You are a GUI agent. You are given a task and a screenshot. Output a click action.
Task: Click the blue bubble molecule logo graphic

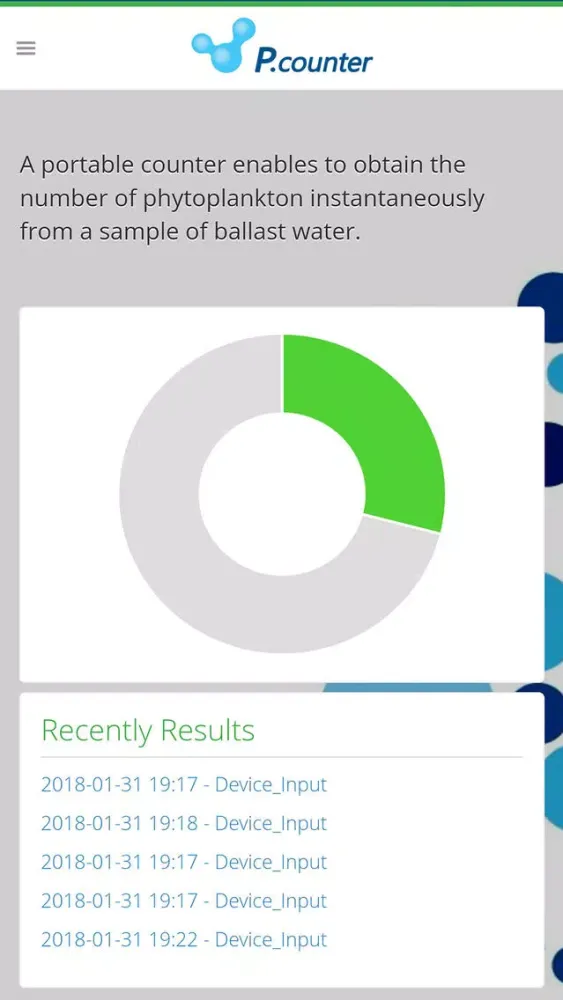(x=223, y=45)
